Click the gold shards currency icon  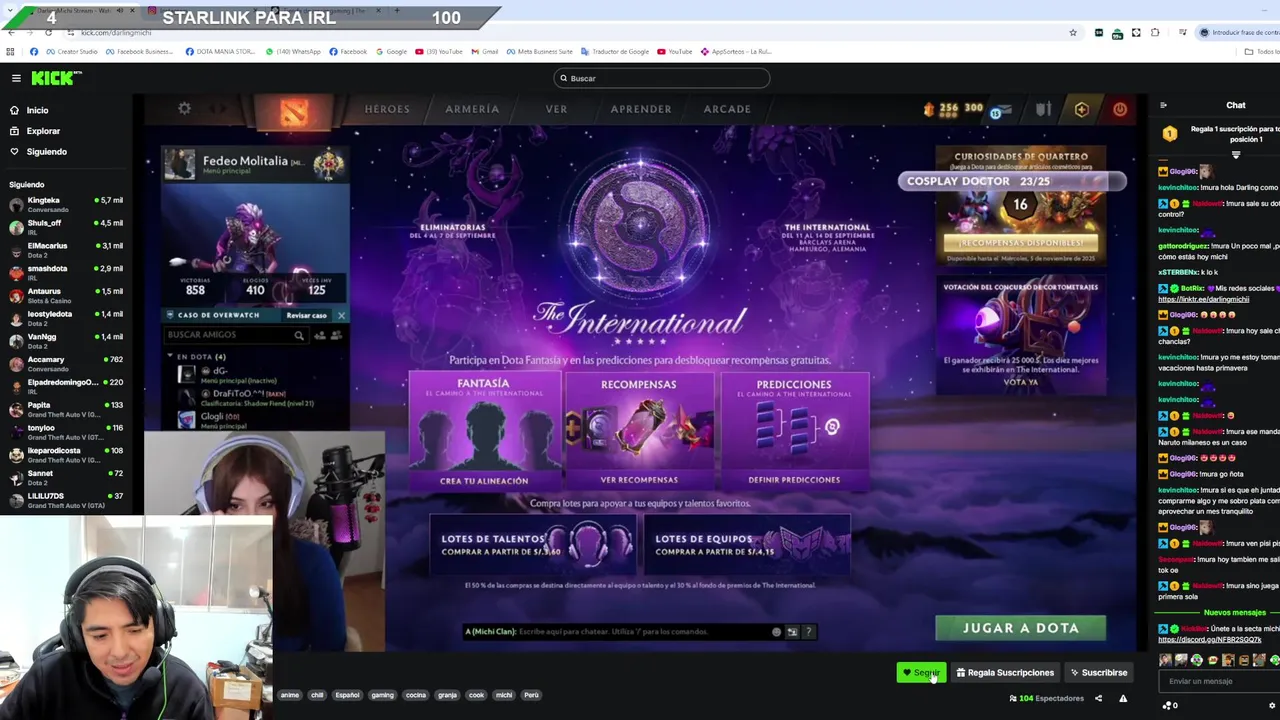coord(929,108)
